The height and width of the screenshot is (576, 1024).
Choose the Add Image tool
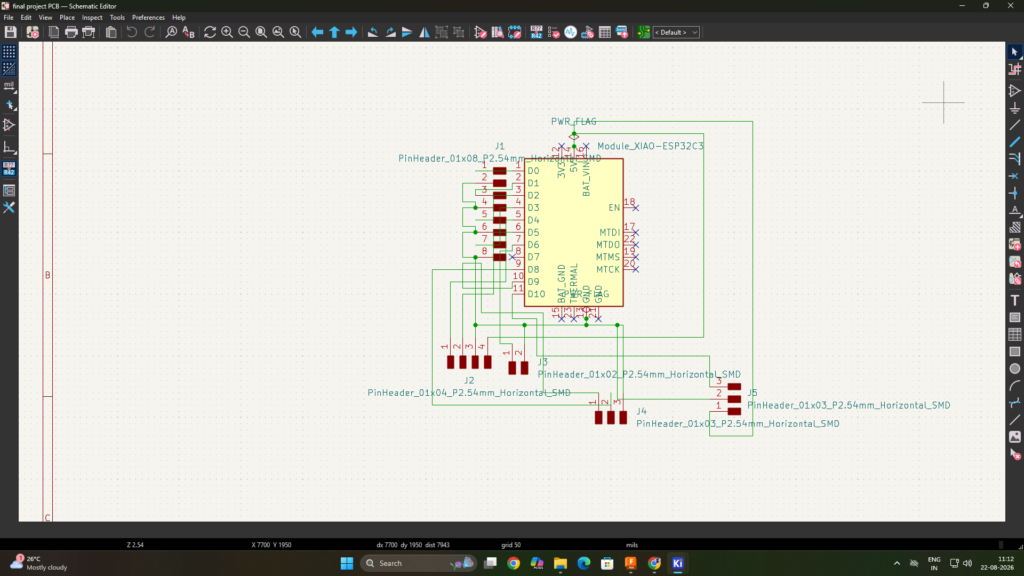(1014, 437)
